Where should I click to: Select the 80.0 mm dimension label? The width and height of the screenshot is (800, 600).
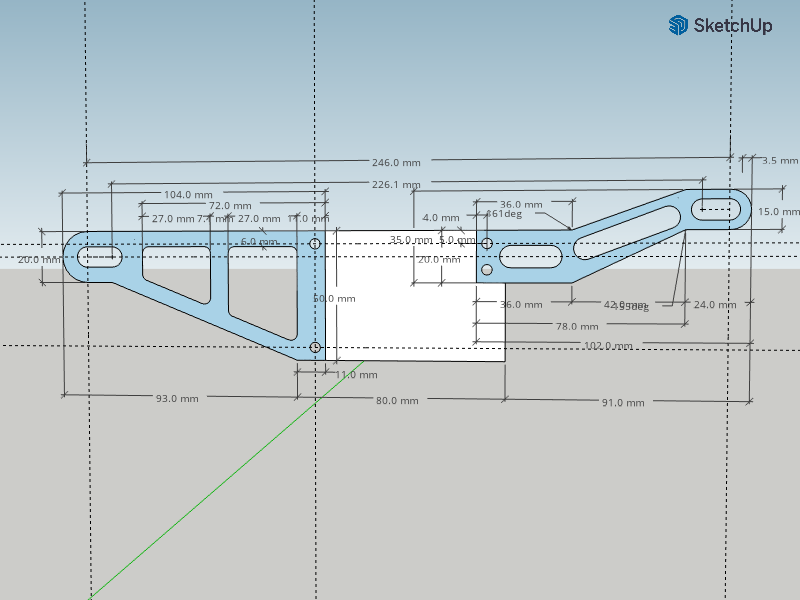point(397,400)
